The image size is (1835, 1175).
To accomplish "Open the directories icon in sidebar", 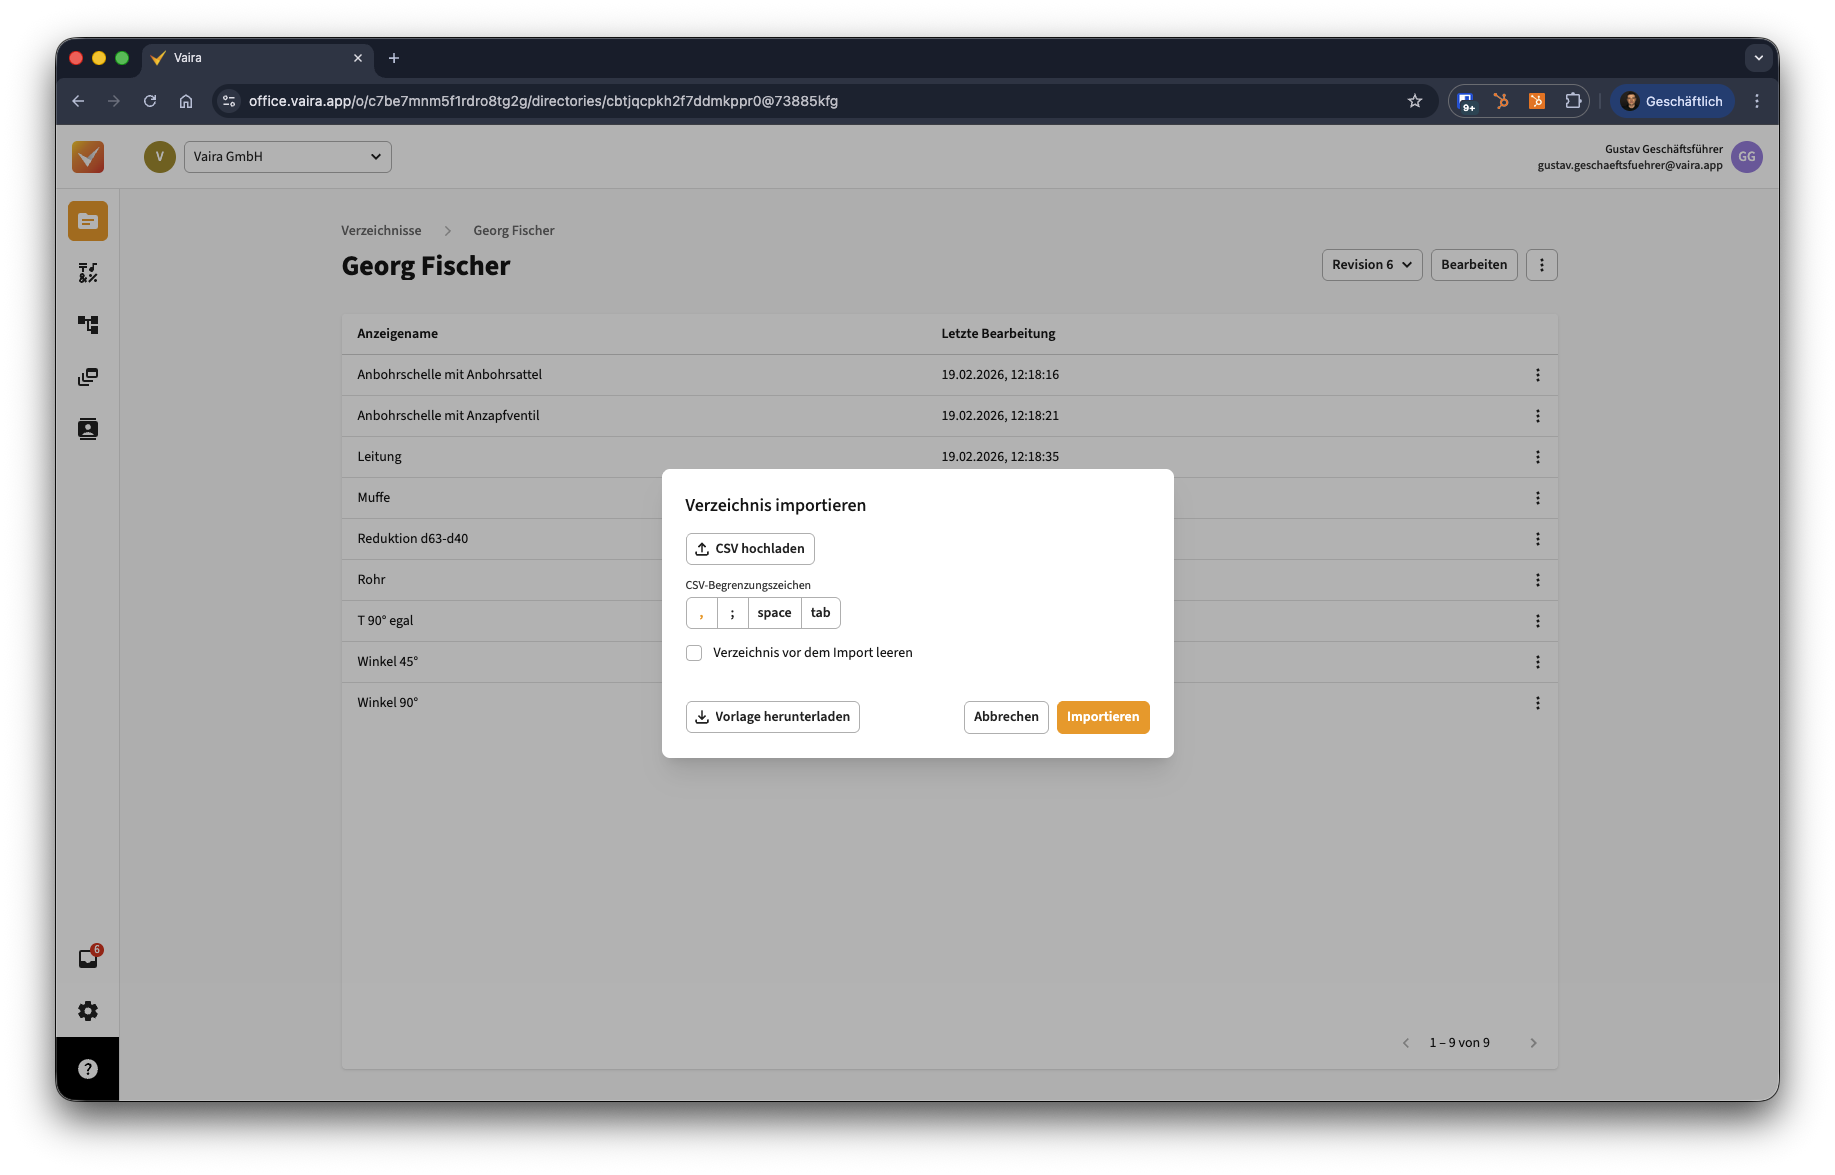I will [88, 221].
